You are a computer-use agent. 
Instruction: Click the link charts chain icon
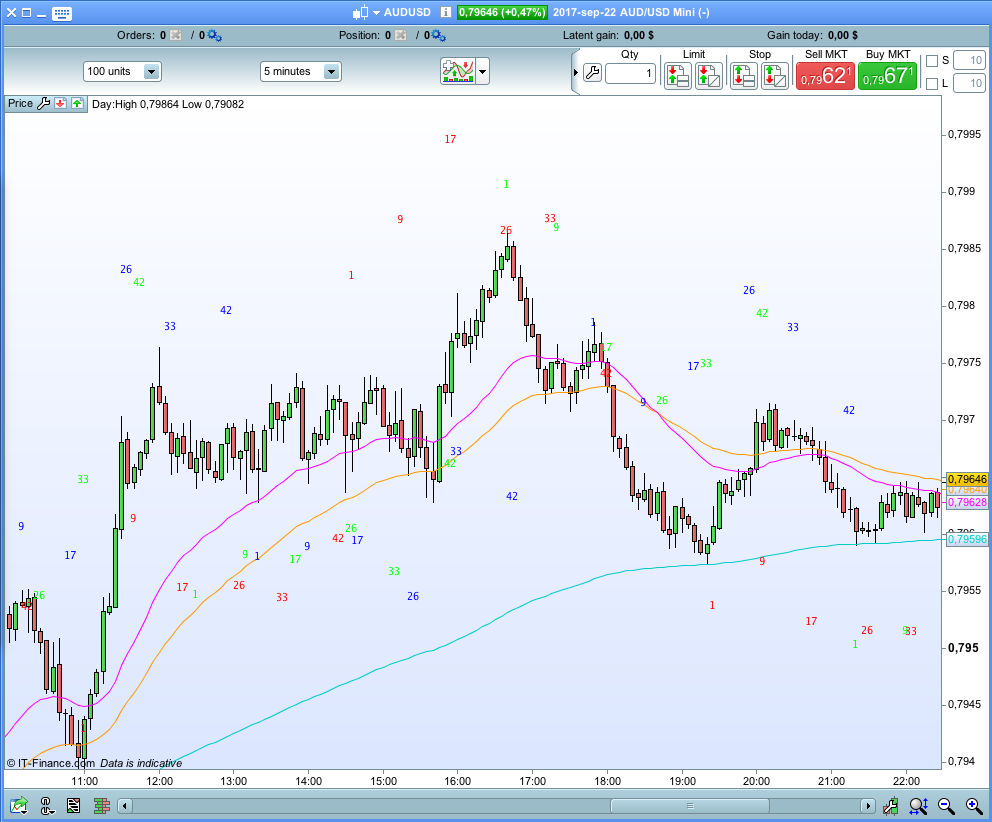click(47, 806)
